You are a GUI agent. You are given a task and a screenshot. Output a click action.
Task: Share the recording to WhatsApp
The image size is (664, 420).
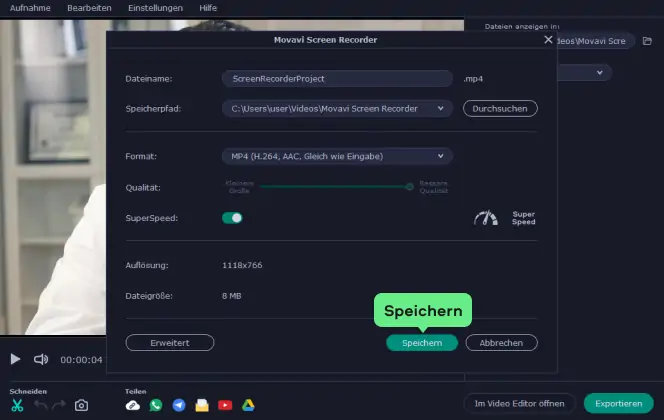pos(156,405)
